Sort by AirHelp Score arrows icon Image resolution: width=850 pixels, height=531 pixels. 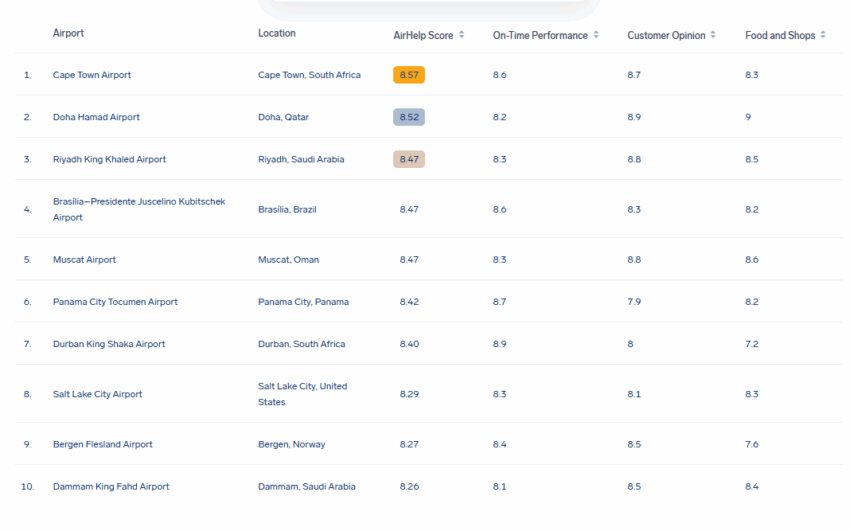click(x=461, y=35)
